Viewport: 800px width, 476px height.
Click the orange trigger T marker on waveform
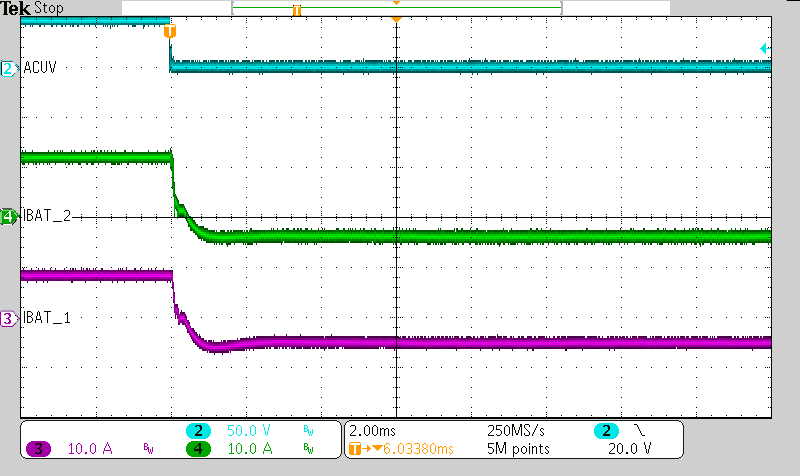[x=169, y=31]
